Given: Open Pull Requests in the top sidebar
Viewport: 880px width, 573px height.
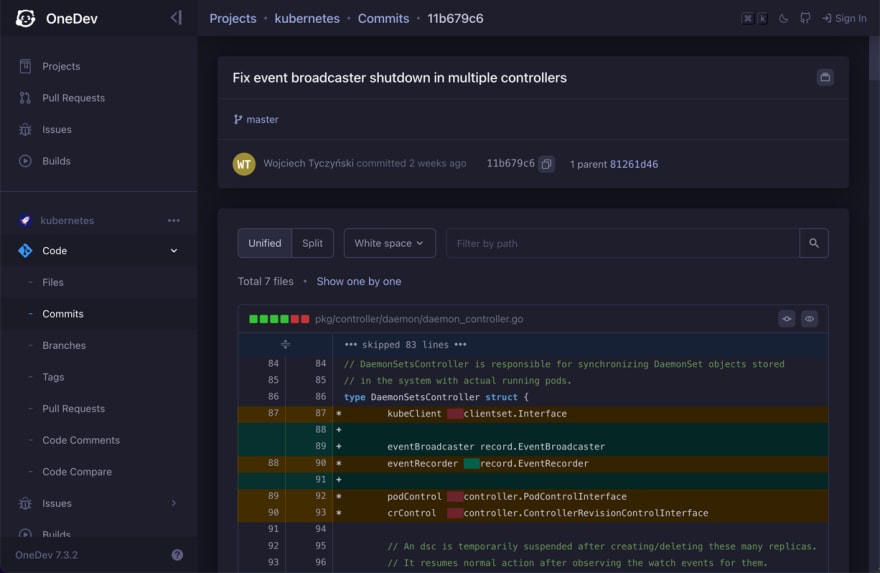Looking at the screenshot, I should click(74, 98).
